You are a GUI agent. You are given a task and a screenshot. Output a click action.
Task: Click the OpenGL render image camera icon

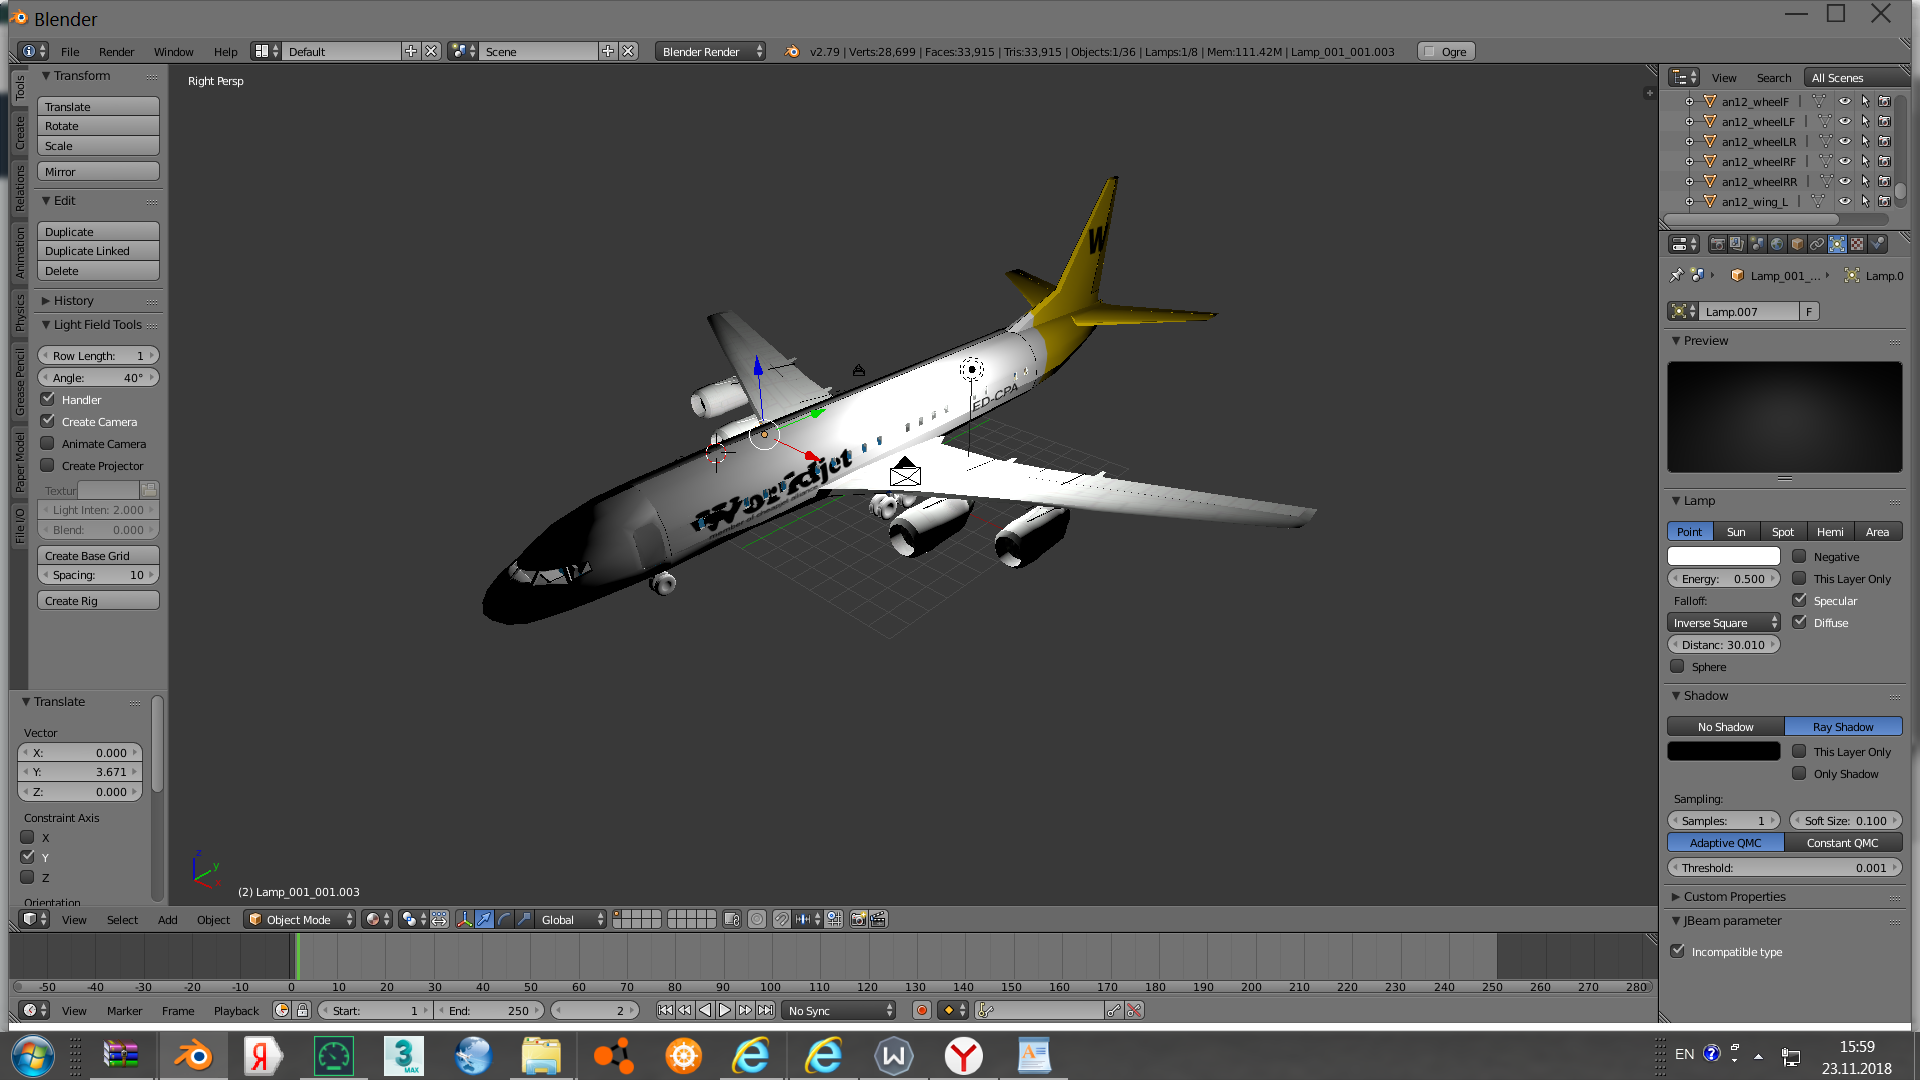pos(858,919)
